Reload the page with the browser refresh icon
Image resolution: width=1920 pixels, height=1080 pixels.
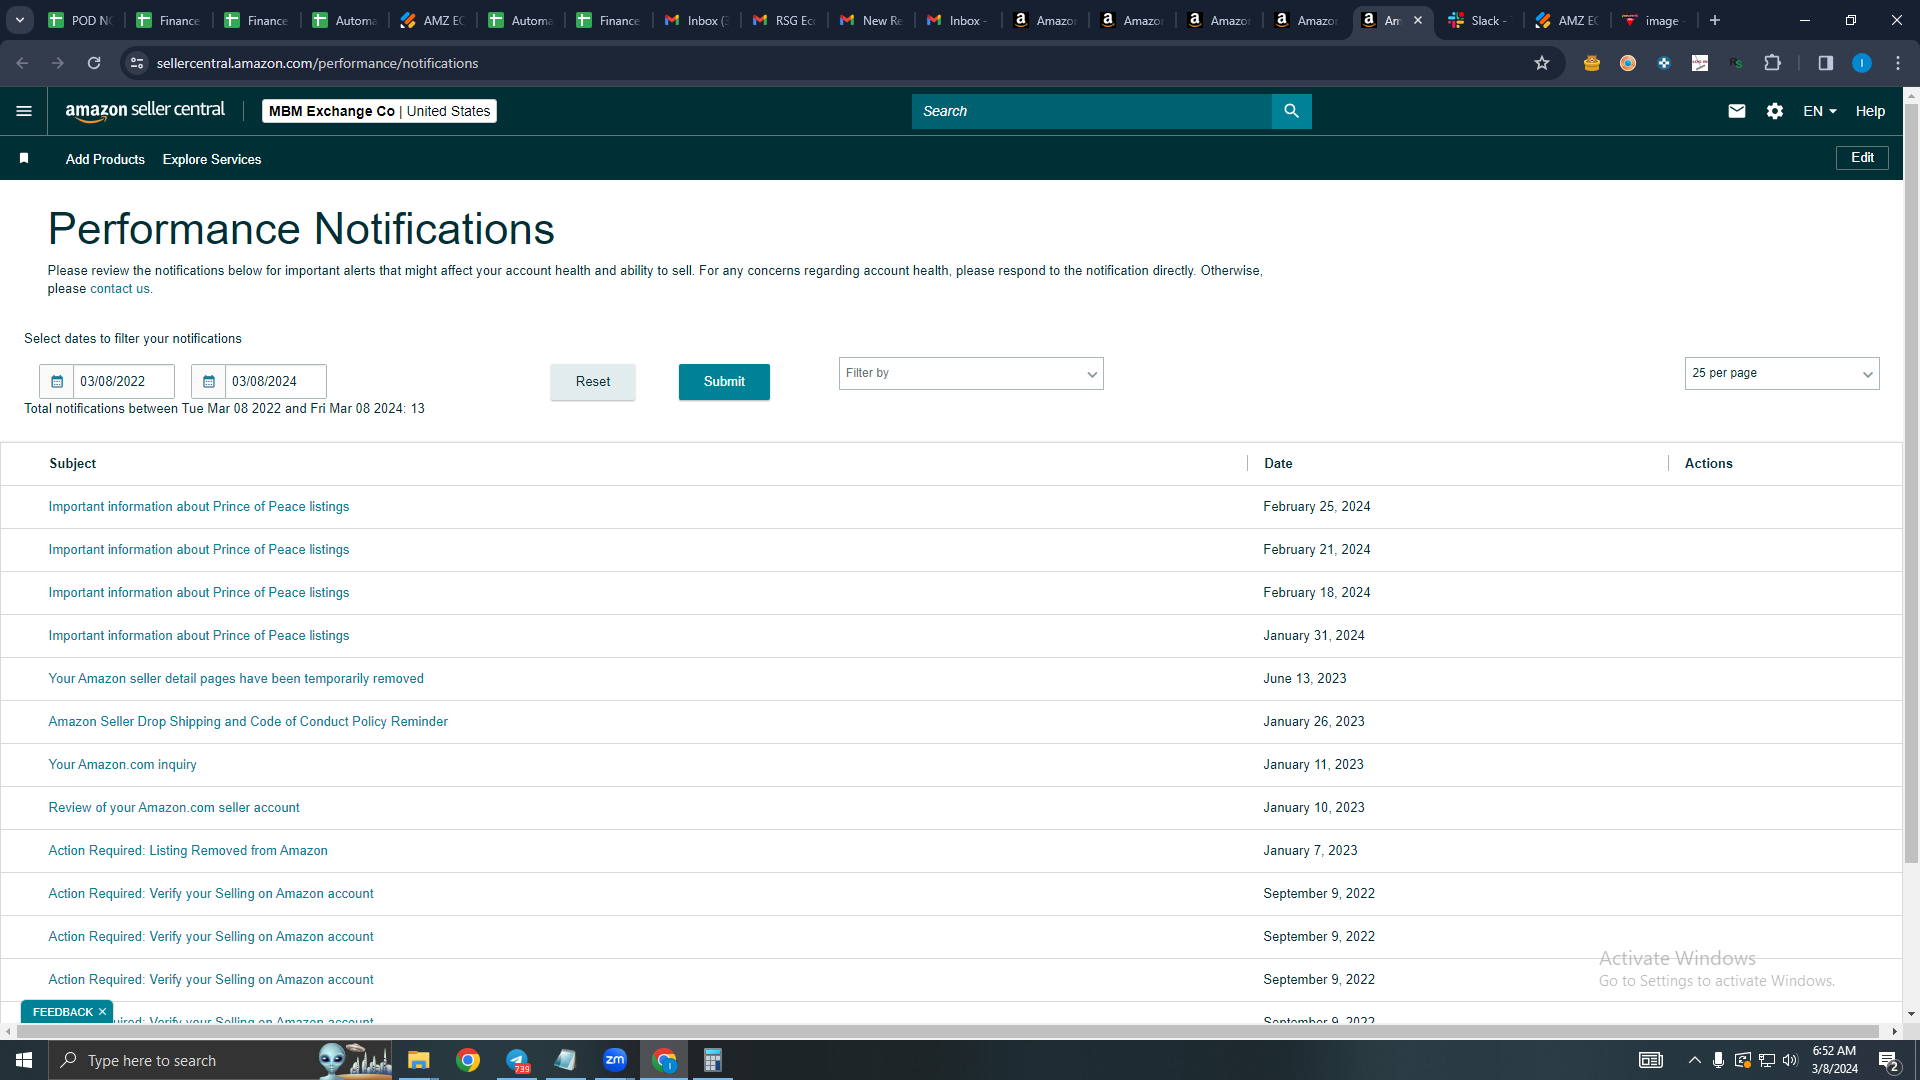point(94,63)
